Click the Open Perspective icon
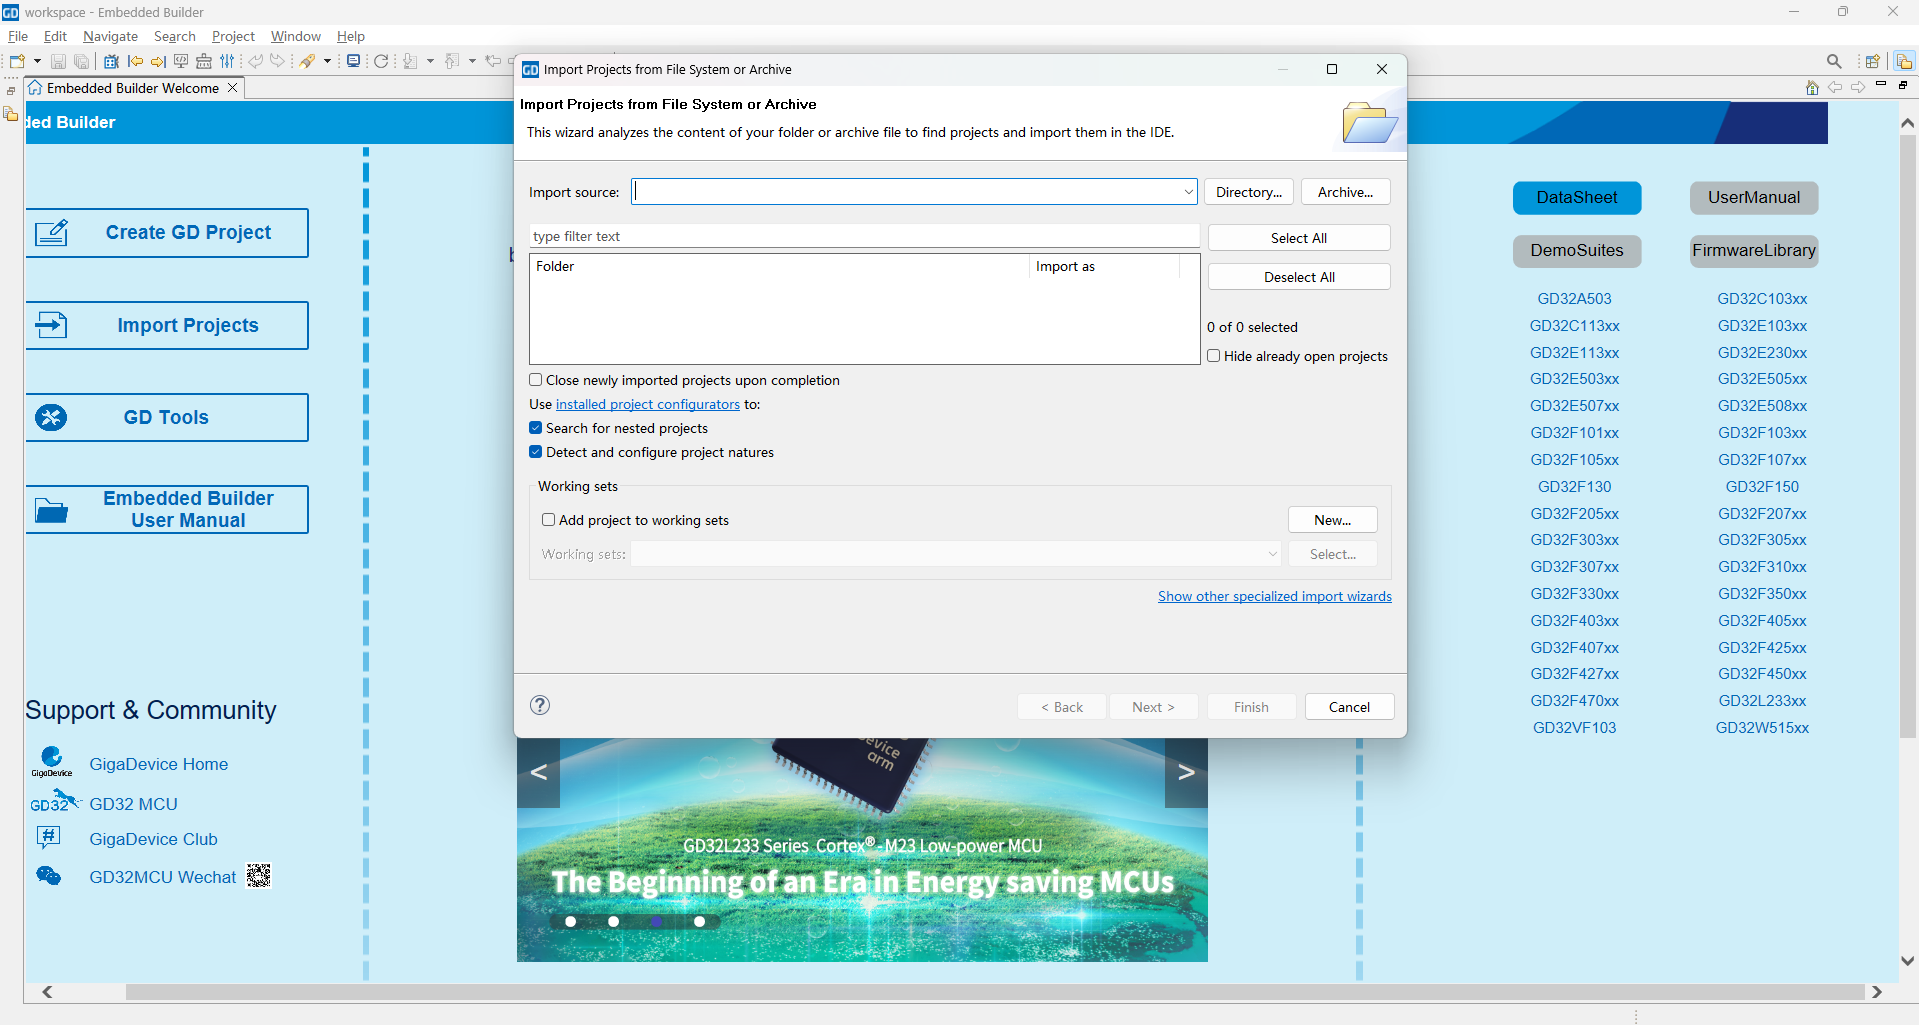The image size is (1919, 1025). tap(1872, 61)
